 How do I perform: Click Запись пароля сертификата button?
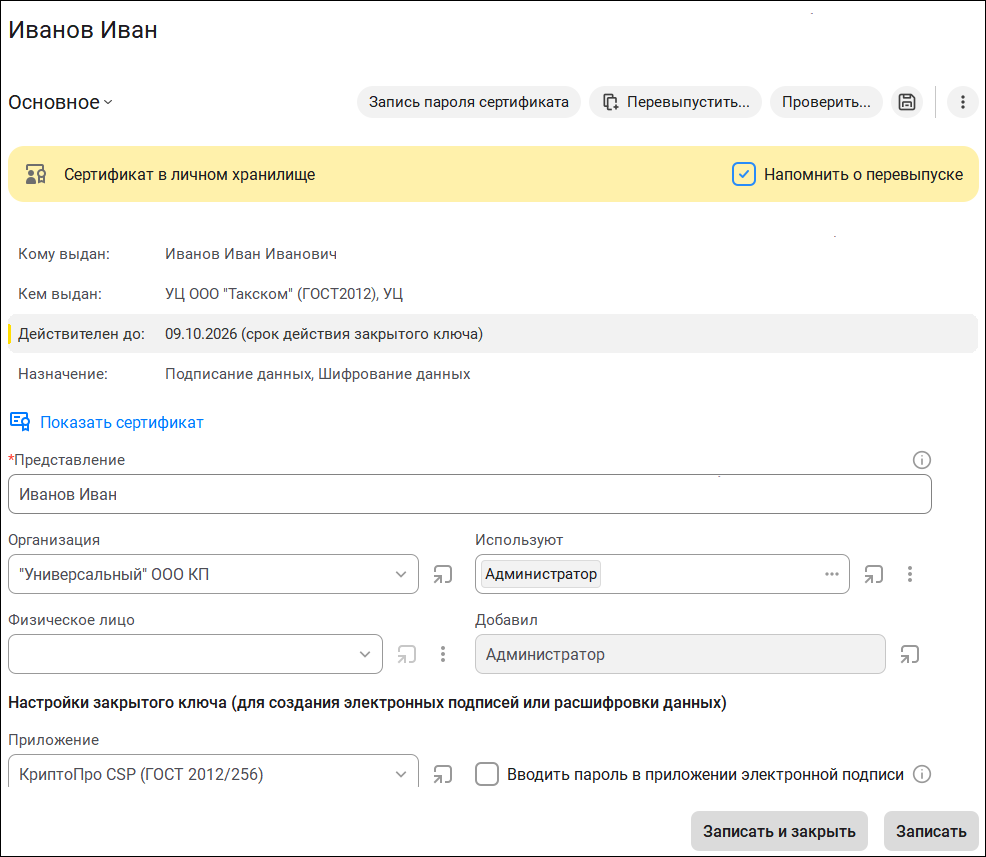point(468,102)
